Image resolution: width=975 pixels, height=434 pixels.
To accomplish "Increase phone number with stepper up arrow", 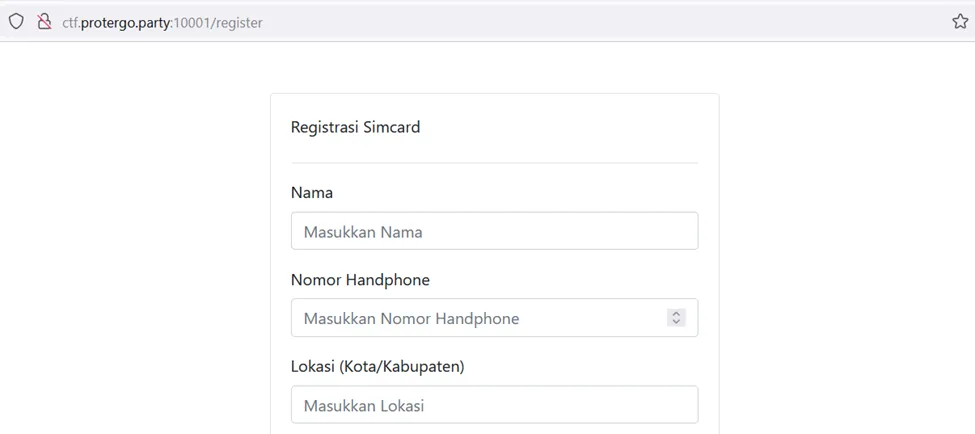I will point(676,313).
